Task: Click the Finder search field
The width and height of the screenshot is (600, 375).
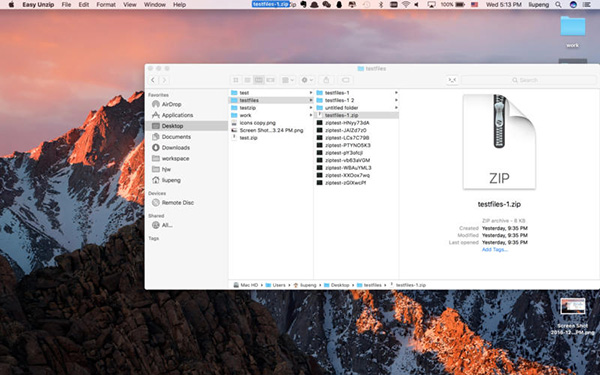Action: (528, 80)
